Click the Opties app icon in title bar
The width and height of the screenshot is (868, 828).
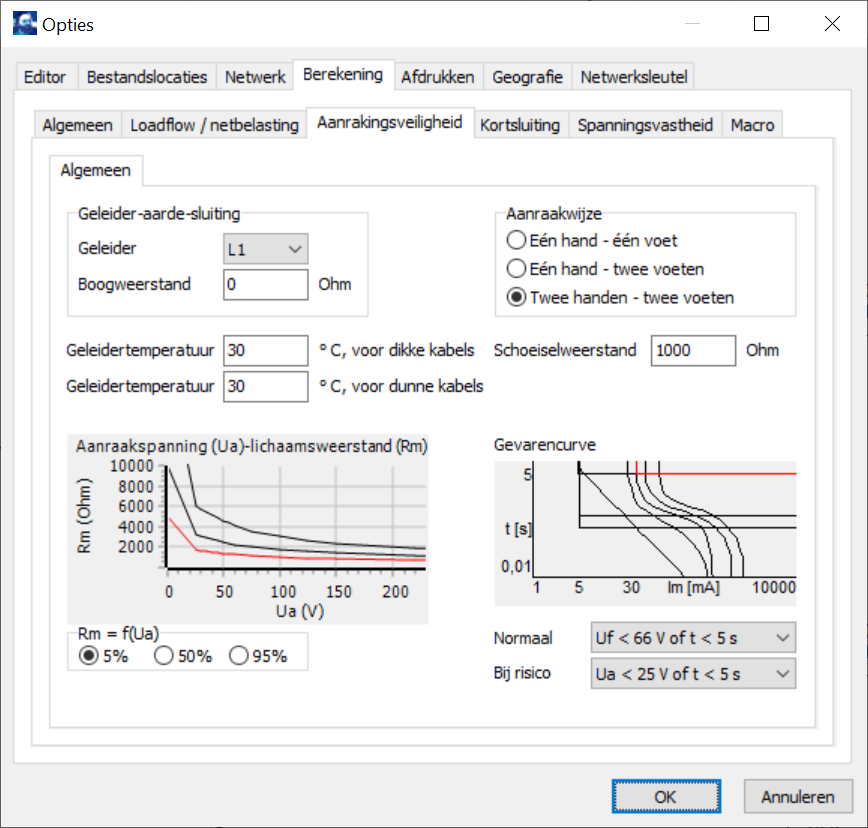(23, 24)
